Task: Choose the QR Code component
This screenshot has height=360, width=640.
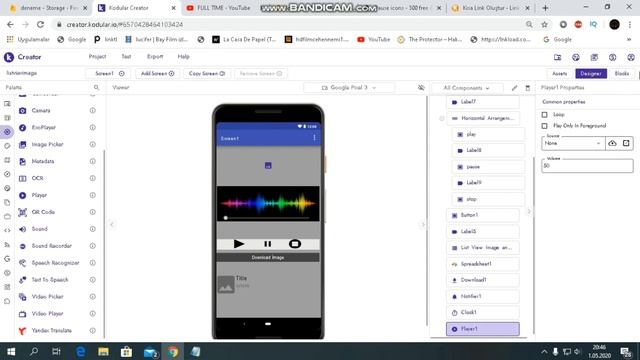Action: pyautogui.click(x=43, y=212)
